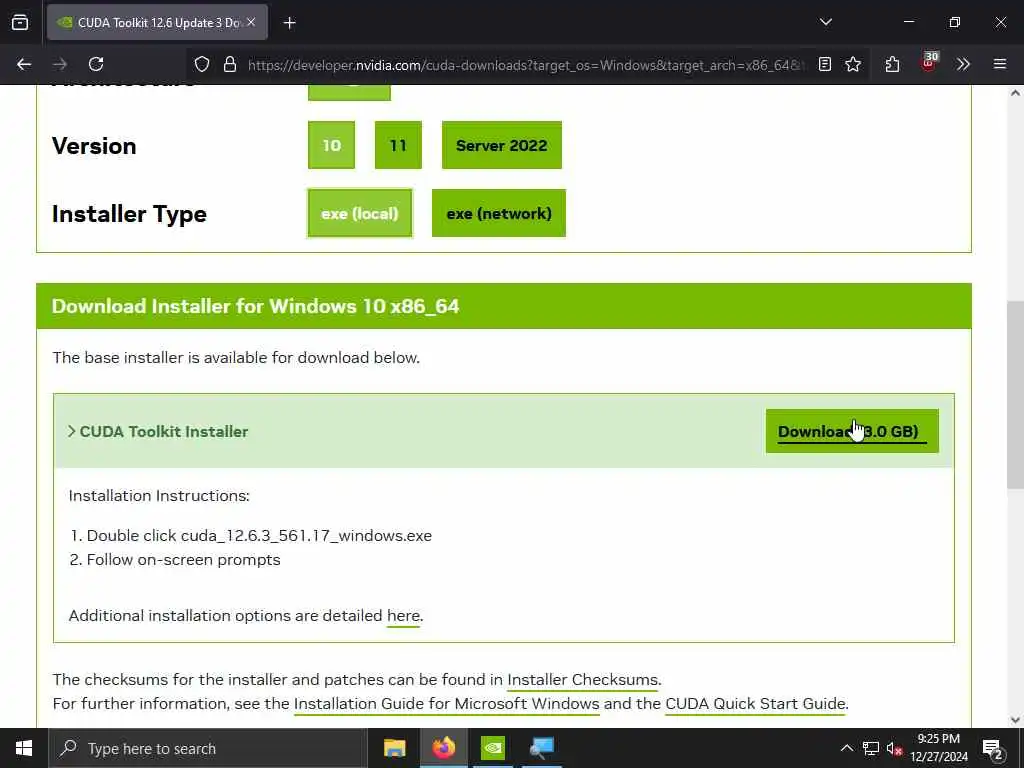Select Server 2022 version
The height and width of the screenshot is (768, 1024).
[502, 145]
